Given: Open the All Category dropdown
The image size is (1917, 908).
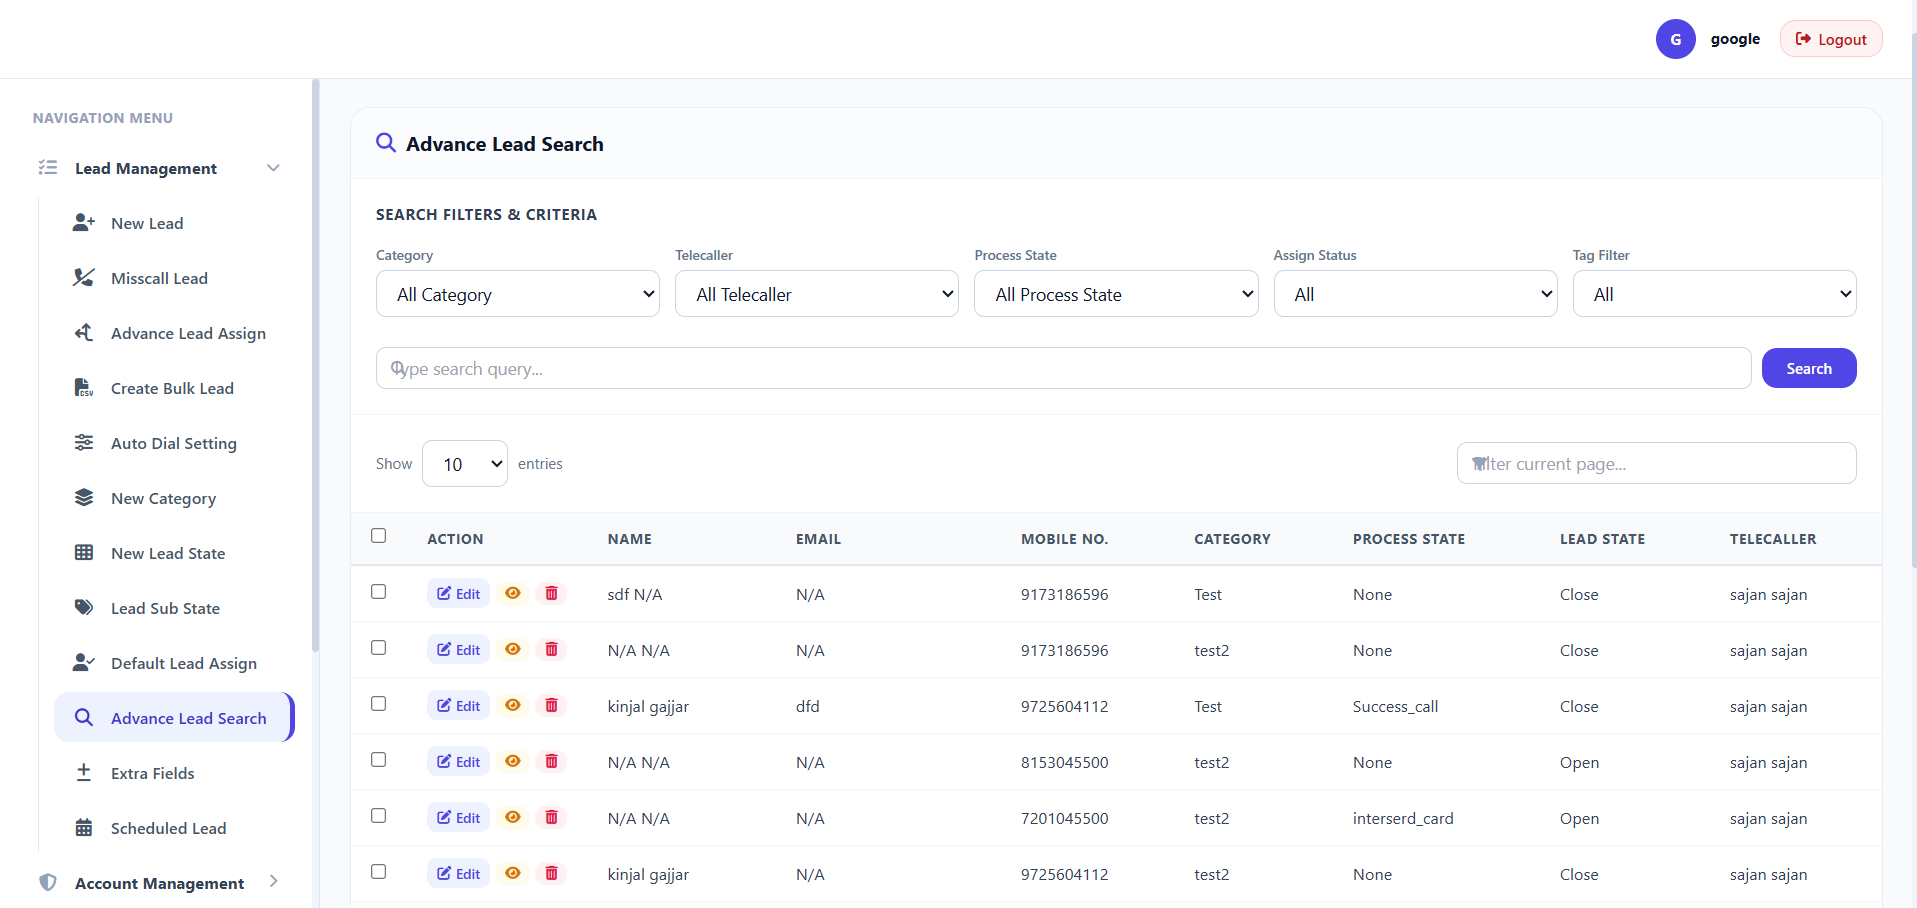Looking at the screenshot, I should pos(518,294).
